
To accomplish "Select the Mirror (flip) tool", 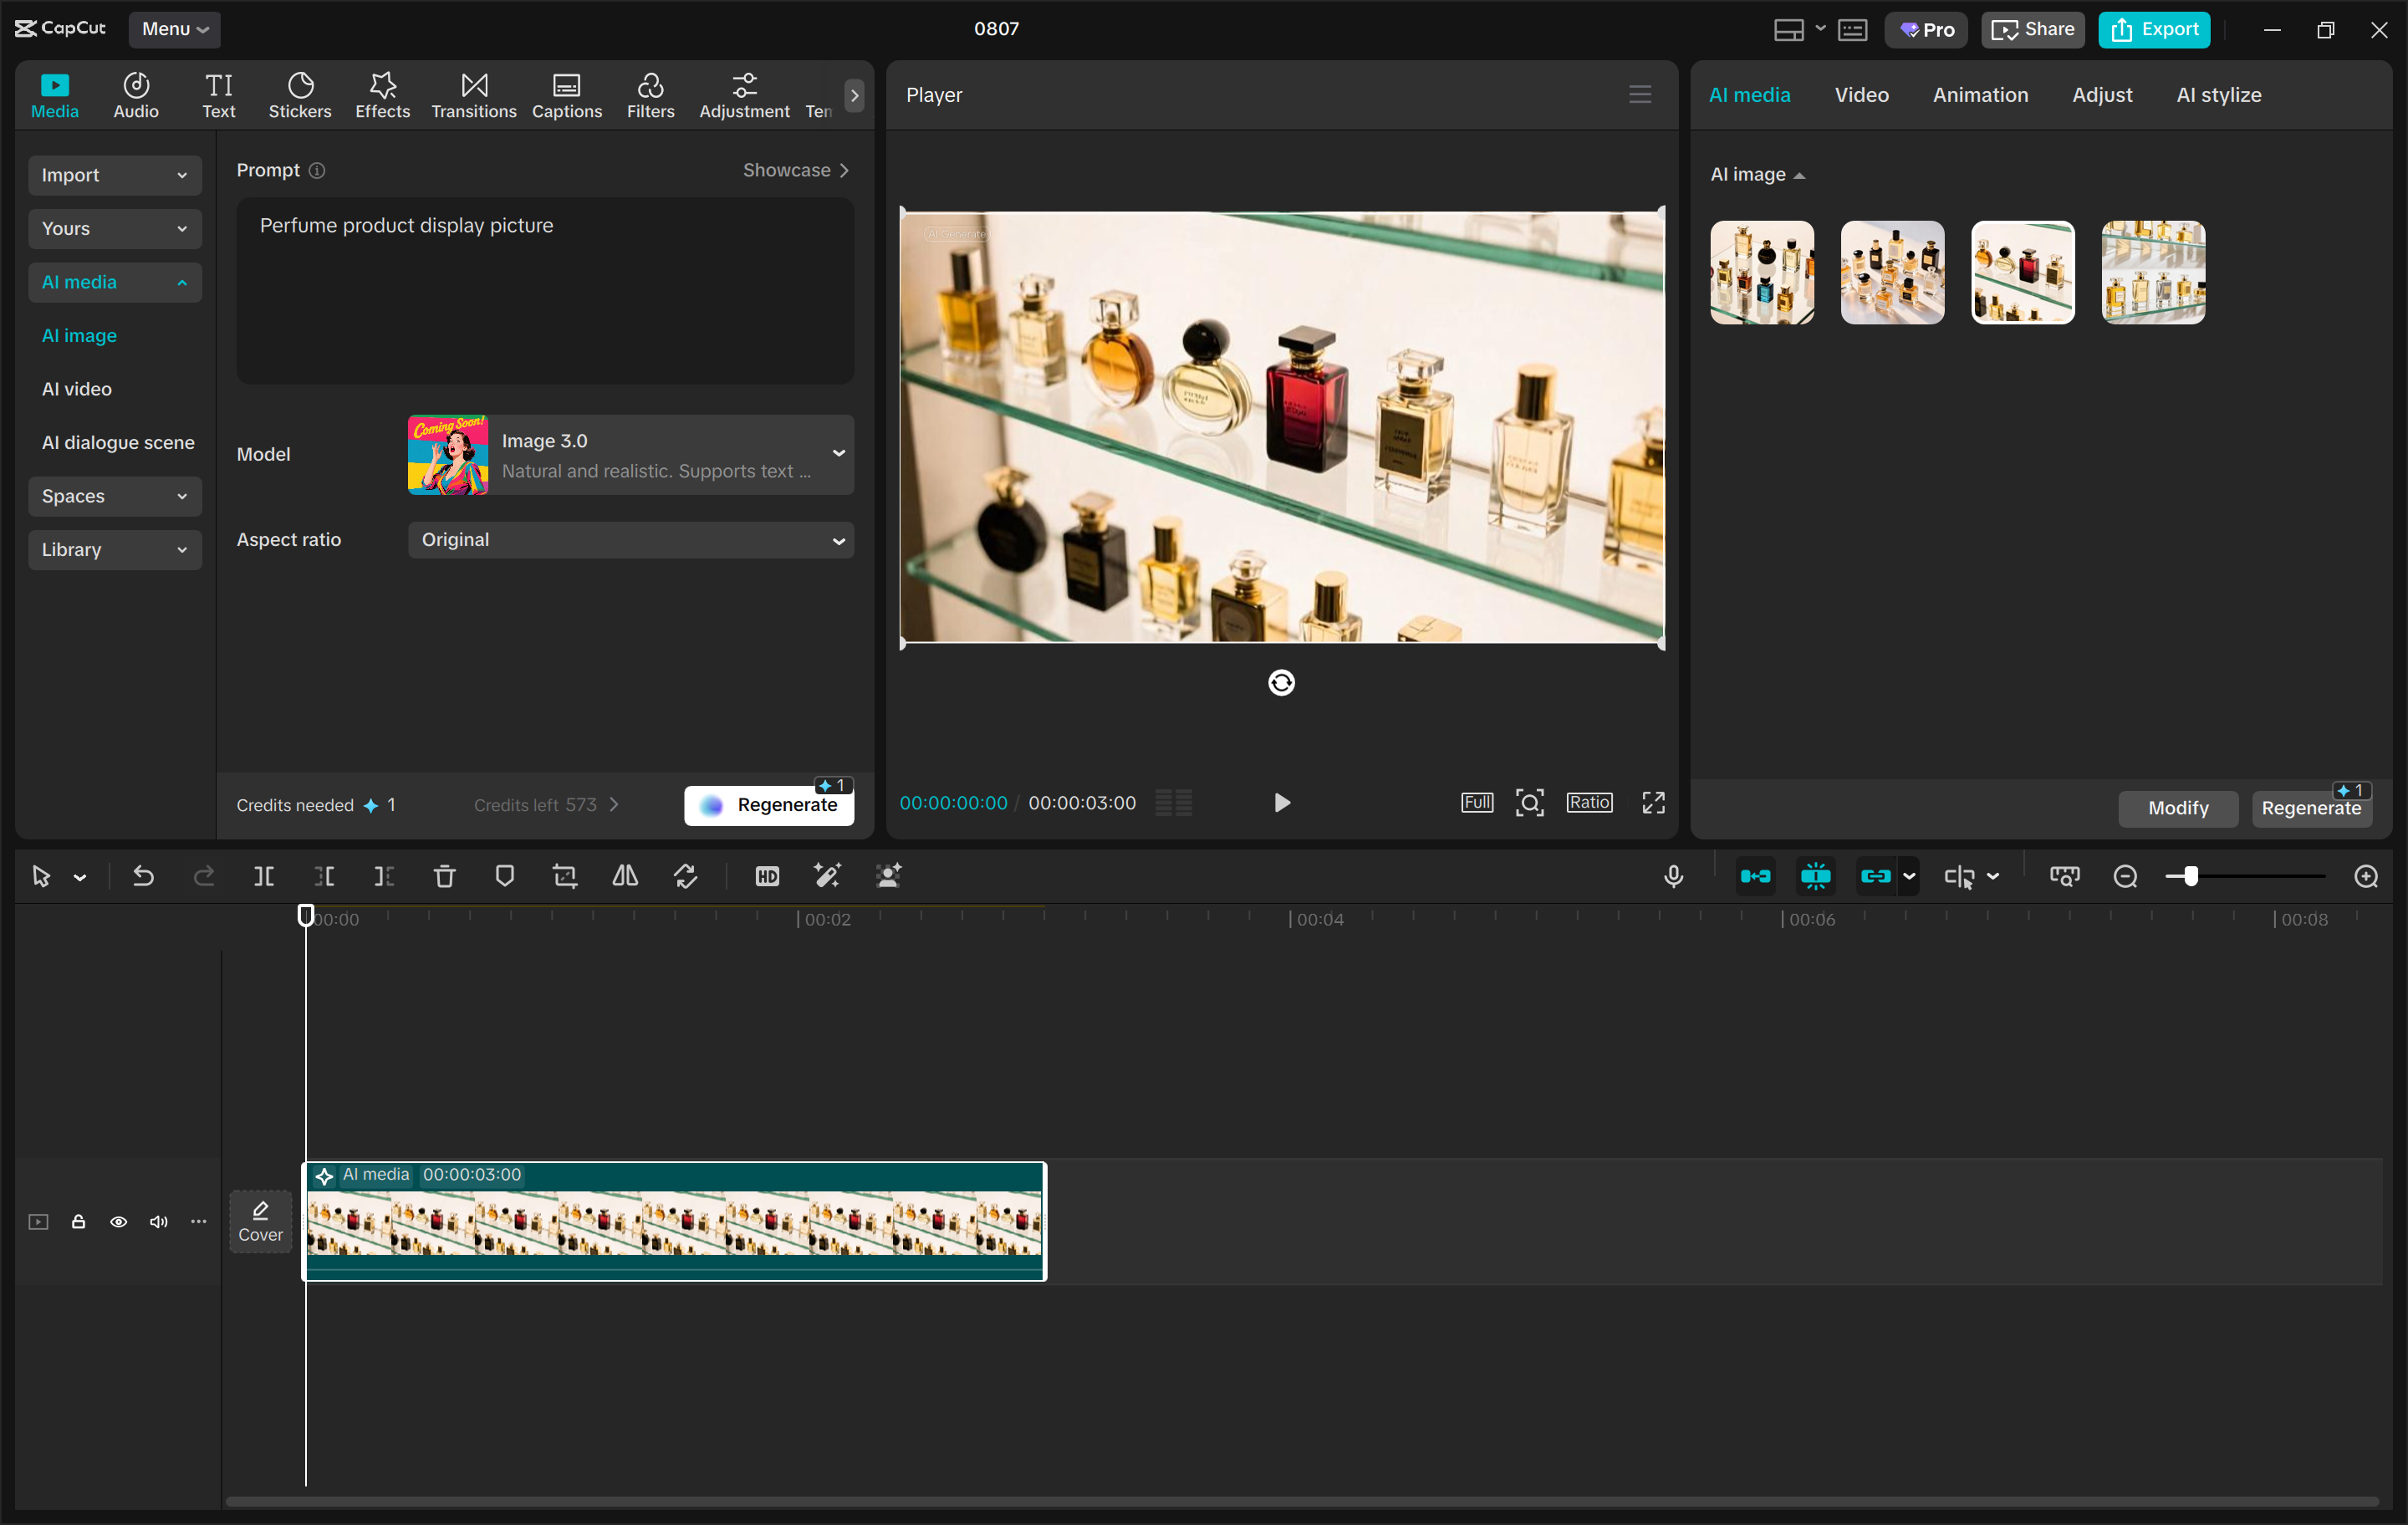I will point(624,875).
